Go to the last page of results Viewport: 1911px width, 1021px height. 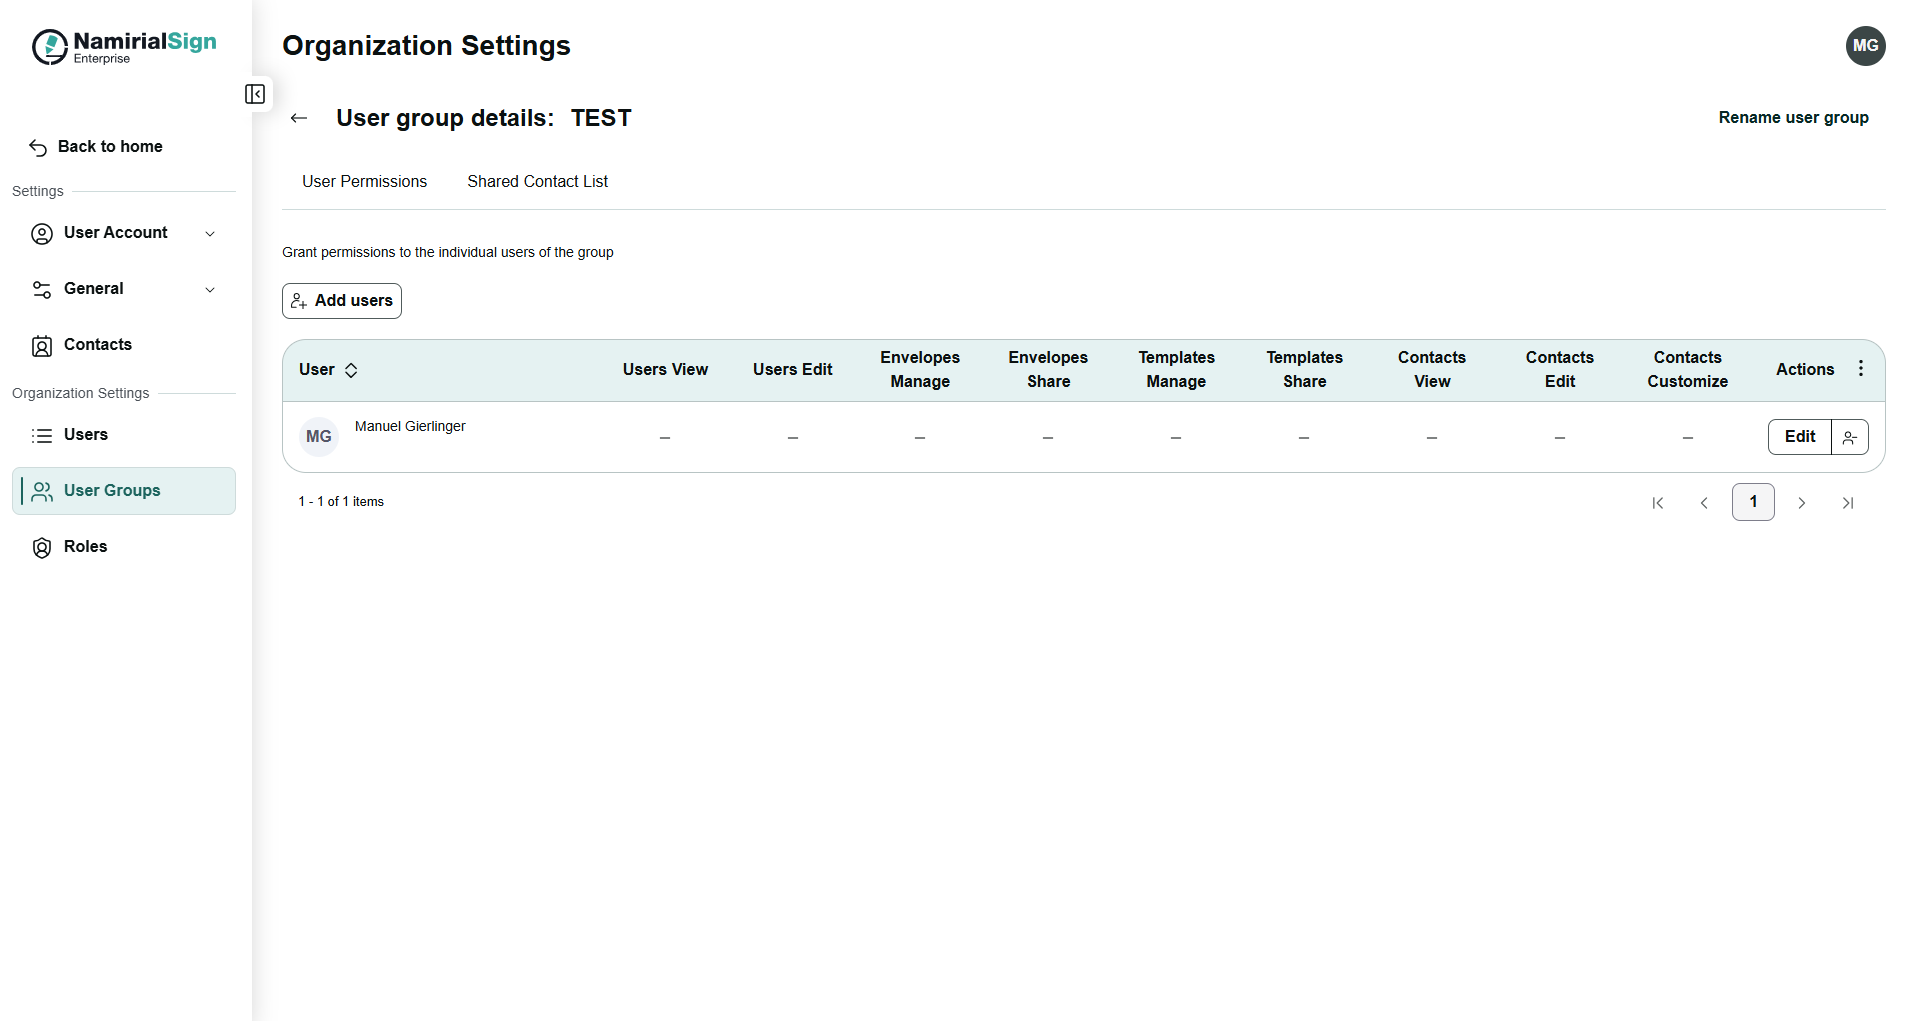click(1847, 503)
